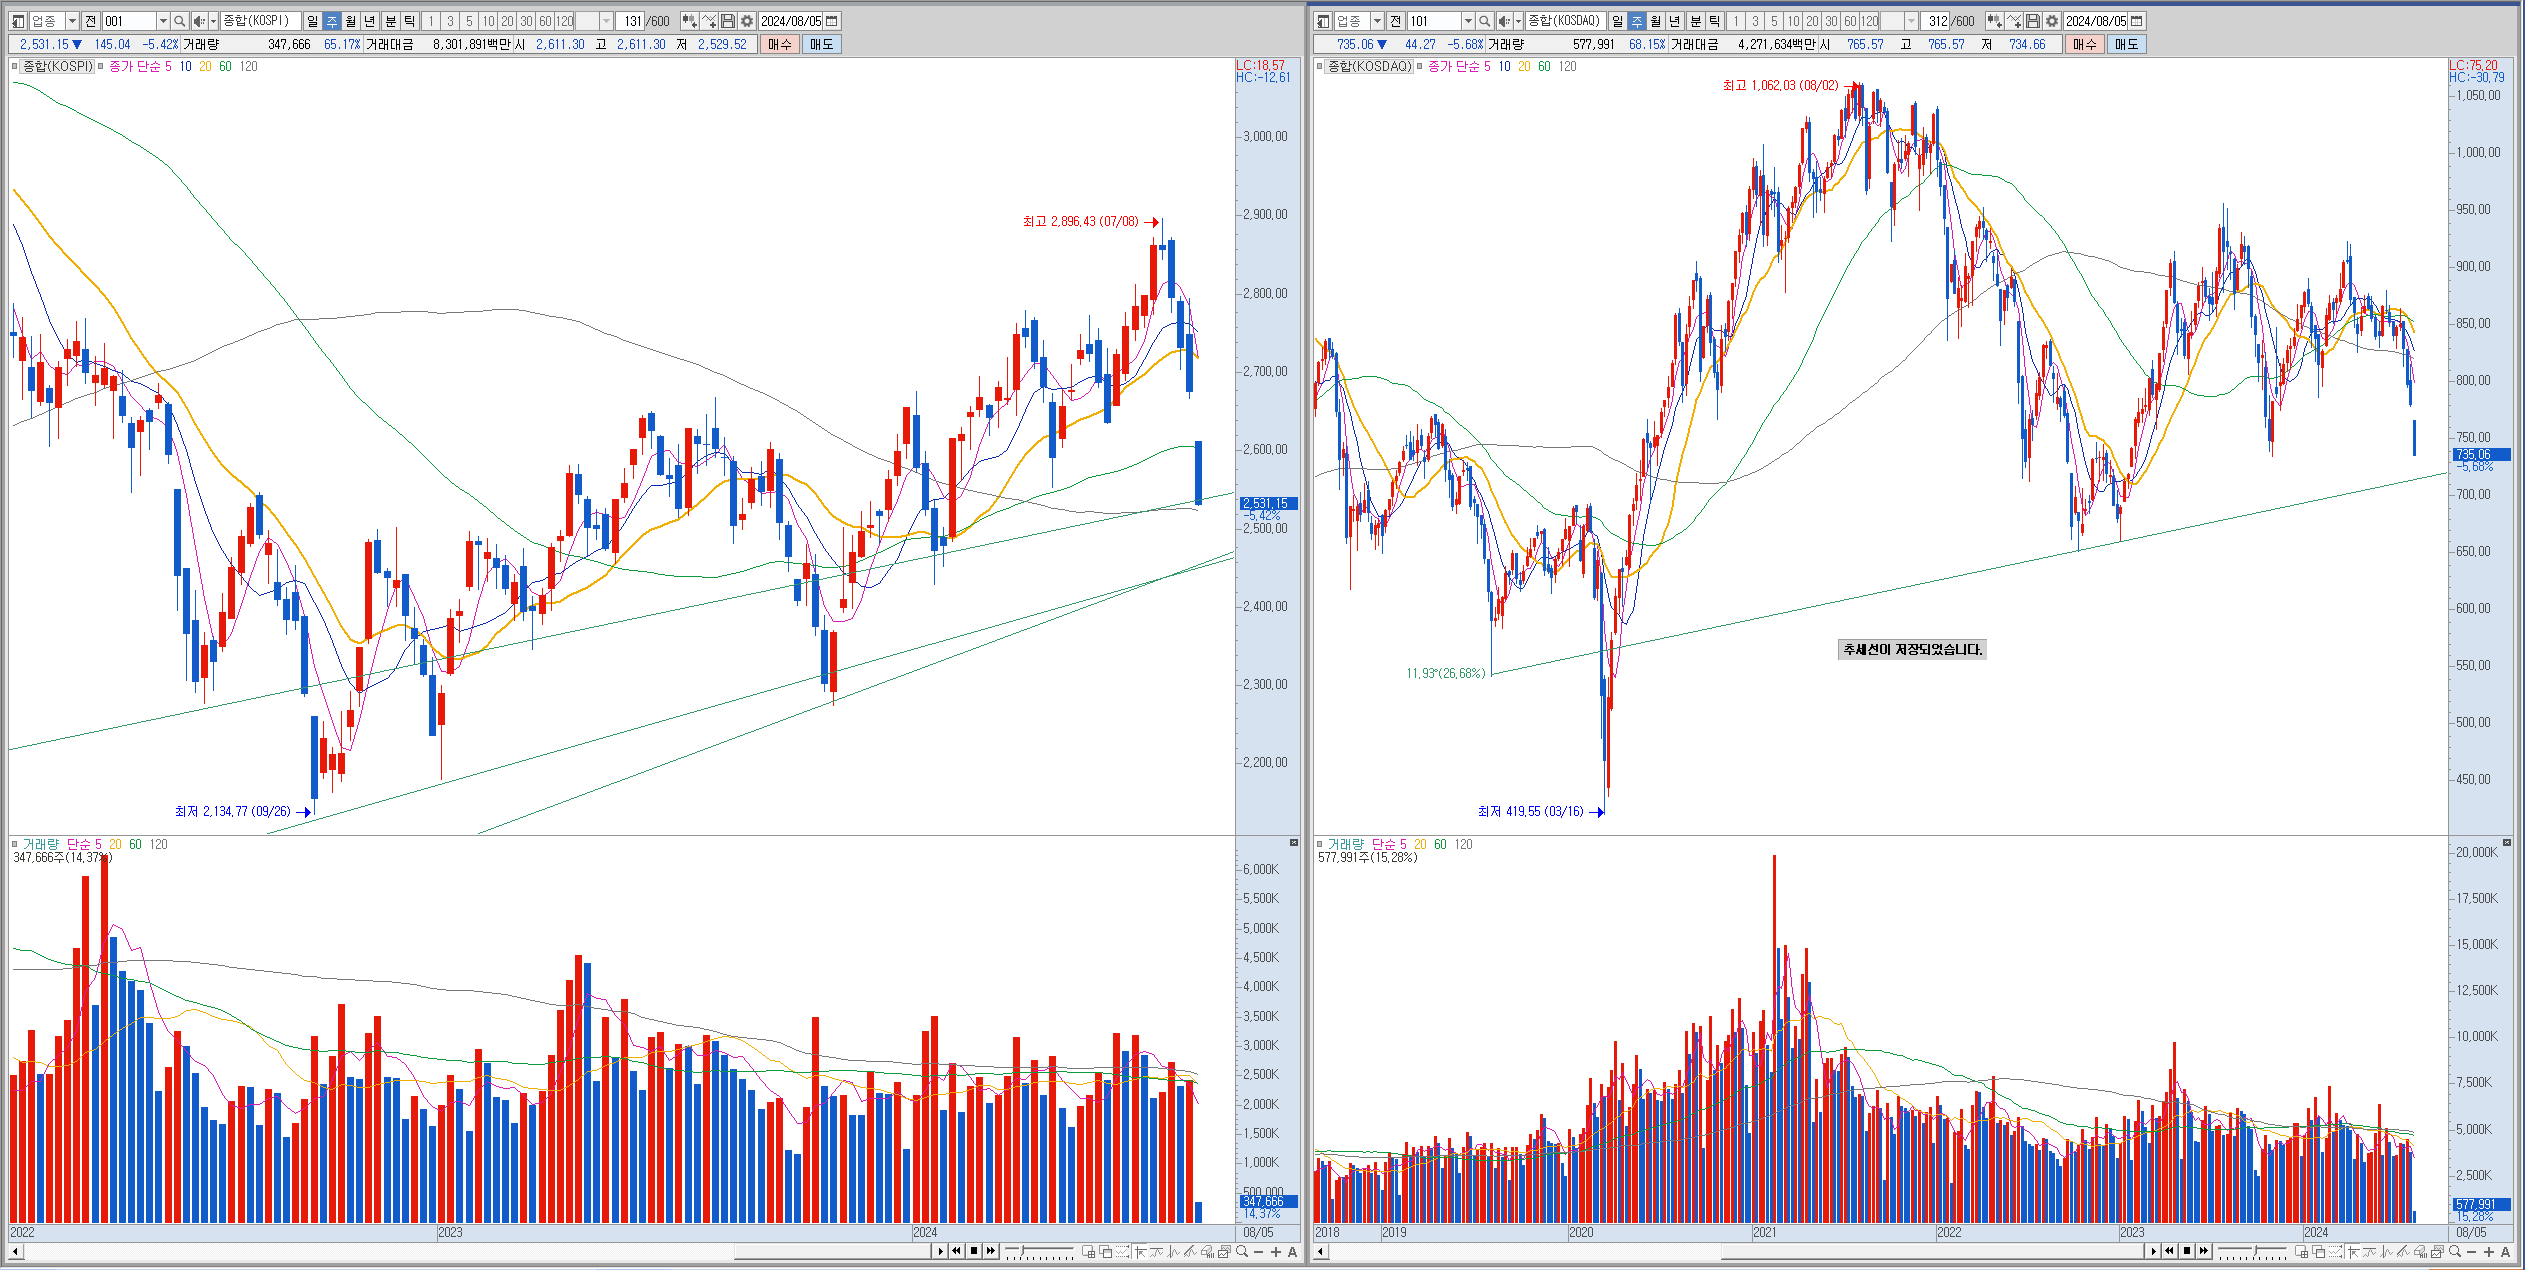Viewport: 2525px width, 1270px height.
Task: Adjust the zoom slider under KOSPI chart
Action: coord(1022,1250)
